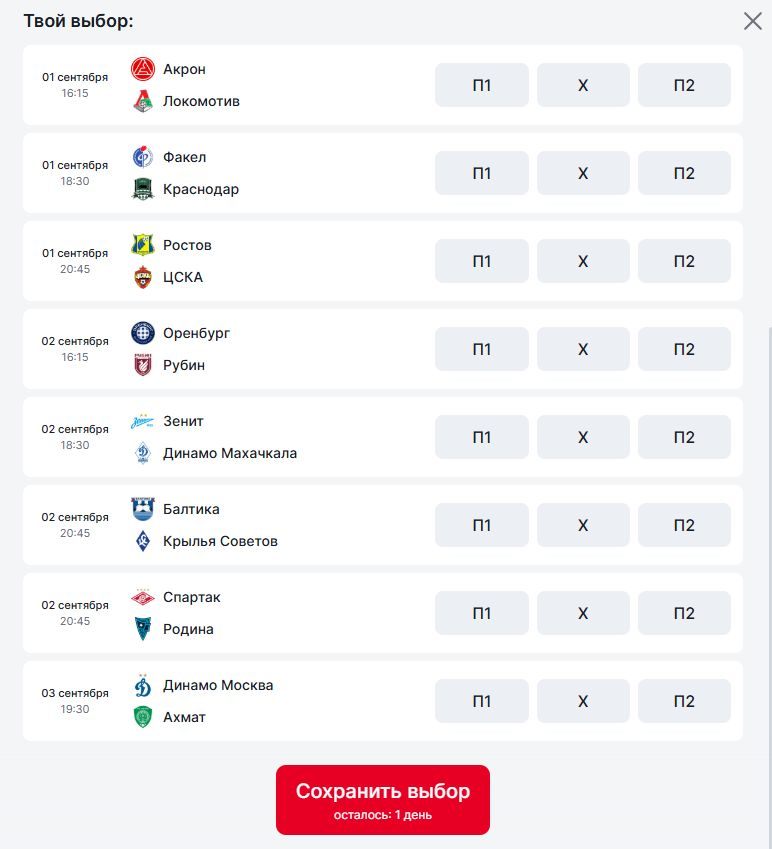Choose П1 for Динамо Москва vs Ахмат
Screen dimensions: 772x849
coord(482,701)
